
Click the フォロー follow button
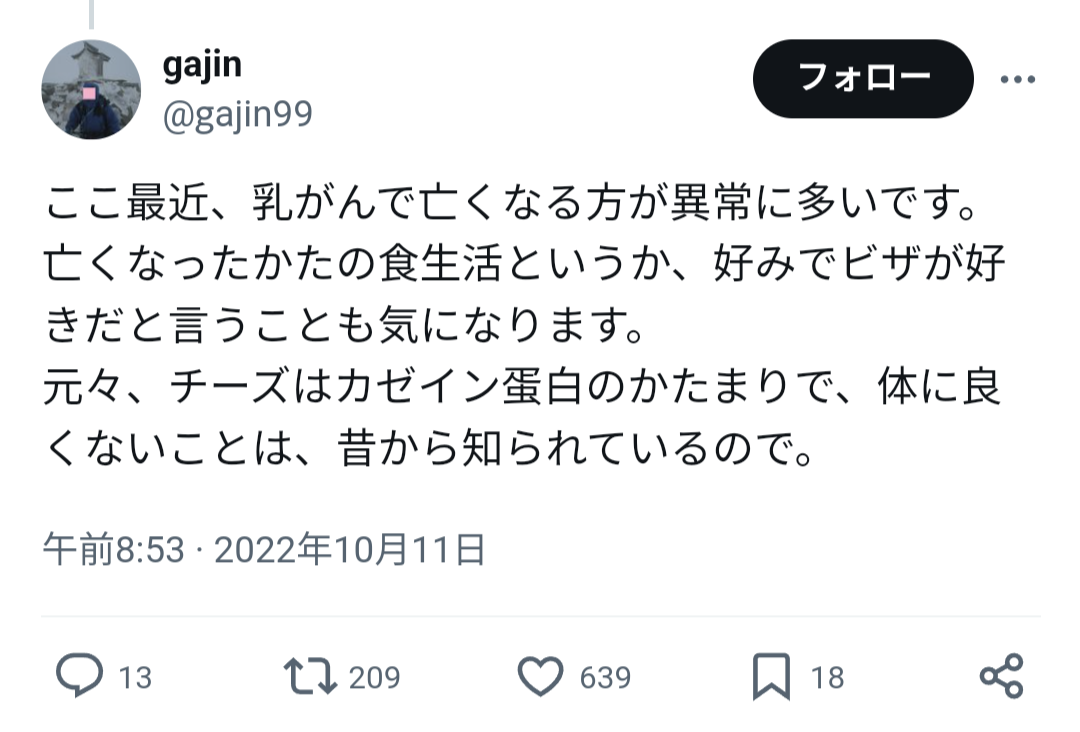tap(863, 79)
